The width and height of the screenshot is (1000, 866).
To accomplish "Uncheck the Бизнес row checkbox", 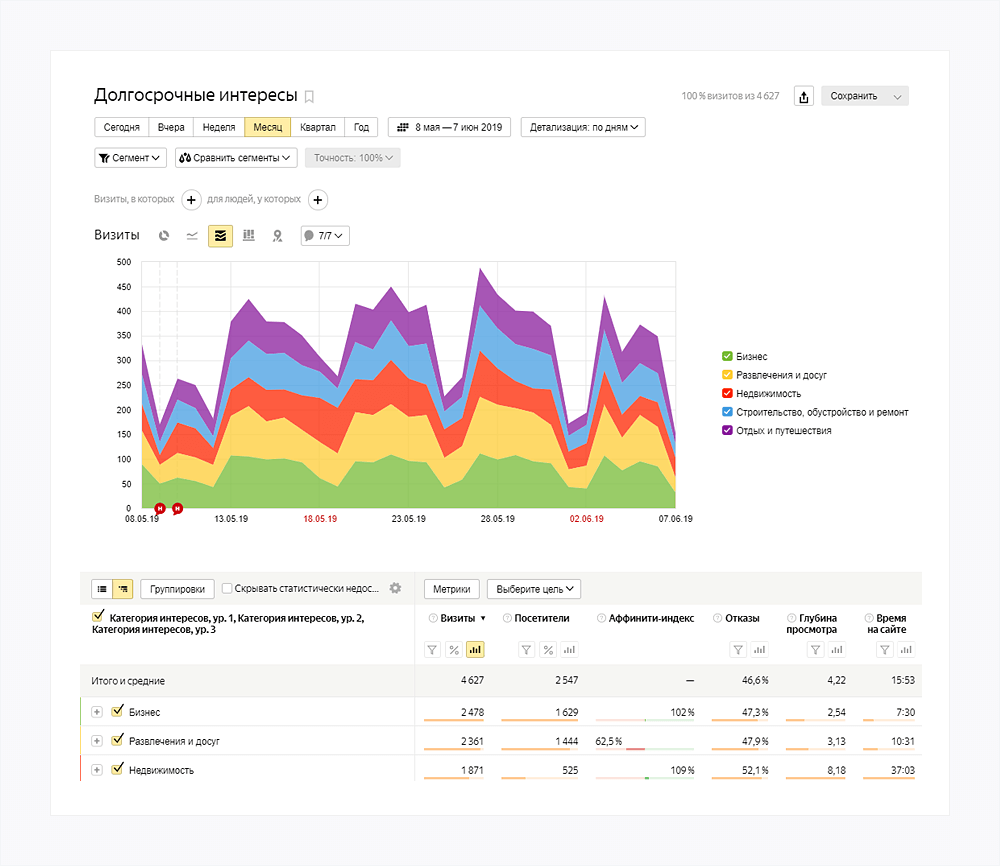I will [117, 712].
